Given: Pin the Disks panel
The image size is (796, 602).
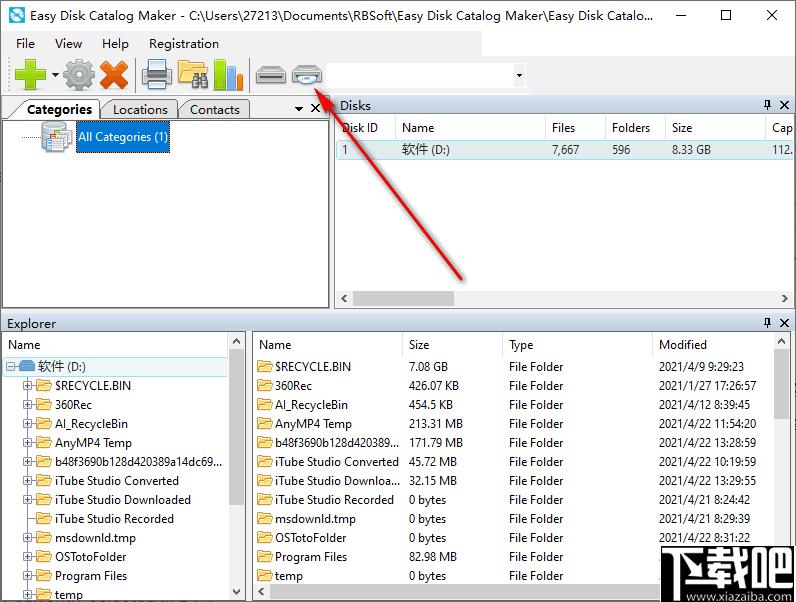Looking at the screenshot, I should (x=767, y=105).
